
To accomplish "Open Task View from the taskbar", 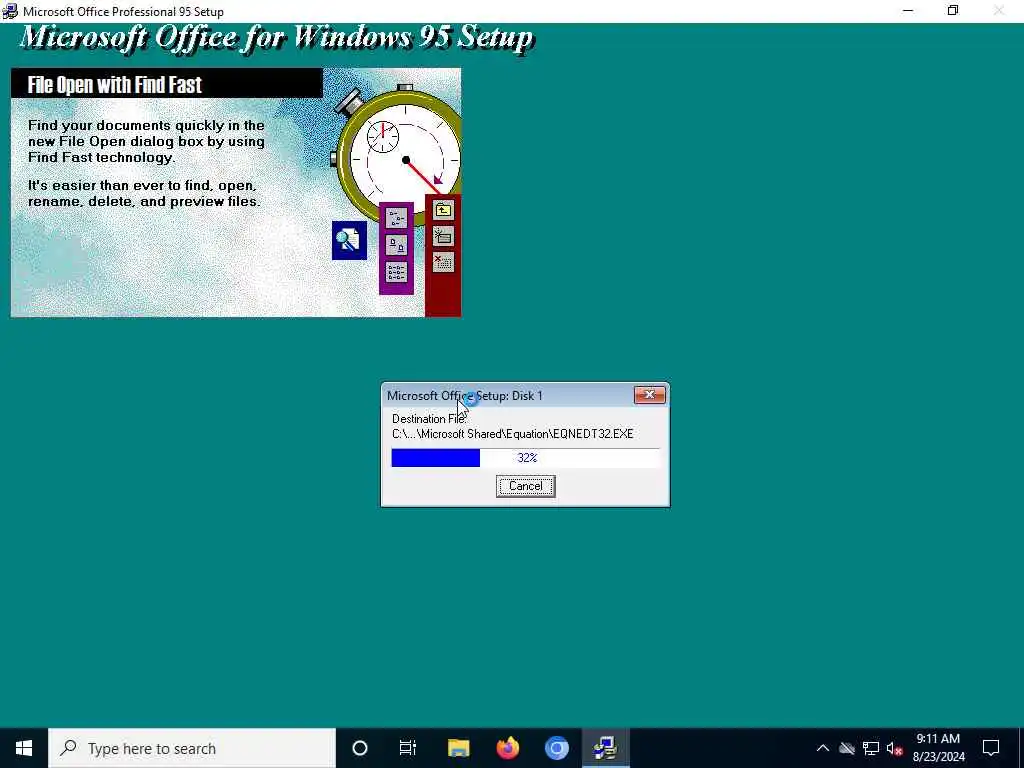I will click(408, 748).
